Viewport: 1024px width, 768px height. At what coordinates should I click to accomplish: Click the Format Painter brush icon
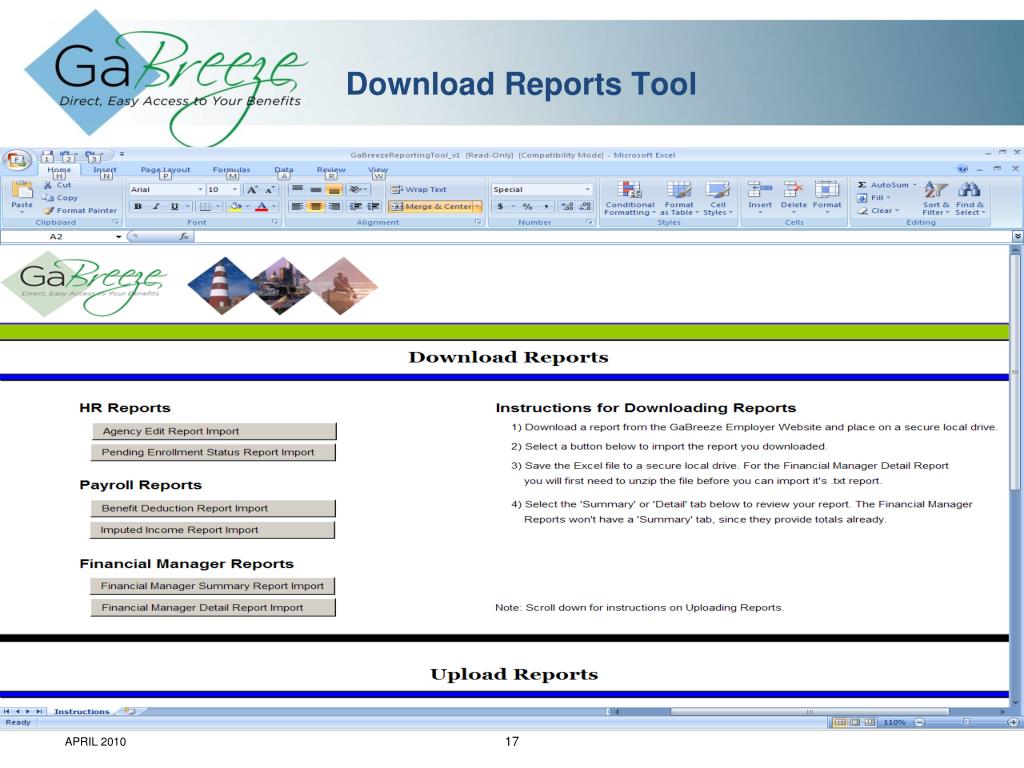point(49,211)
